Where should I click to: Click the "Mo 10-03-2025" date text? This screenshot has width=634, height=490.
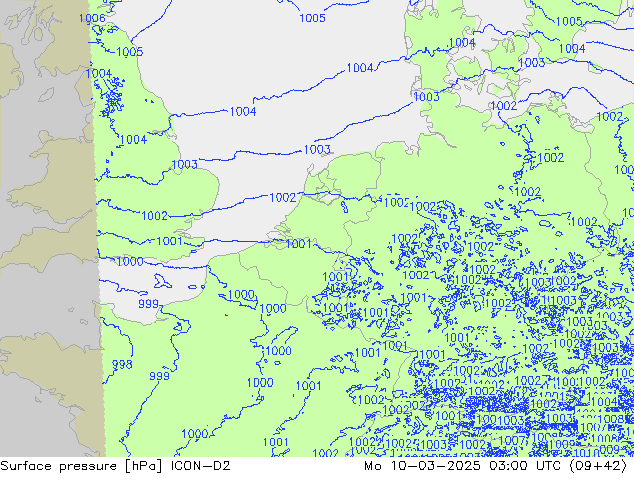click(x=422, y=466)
